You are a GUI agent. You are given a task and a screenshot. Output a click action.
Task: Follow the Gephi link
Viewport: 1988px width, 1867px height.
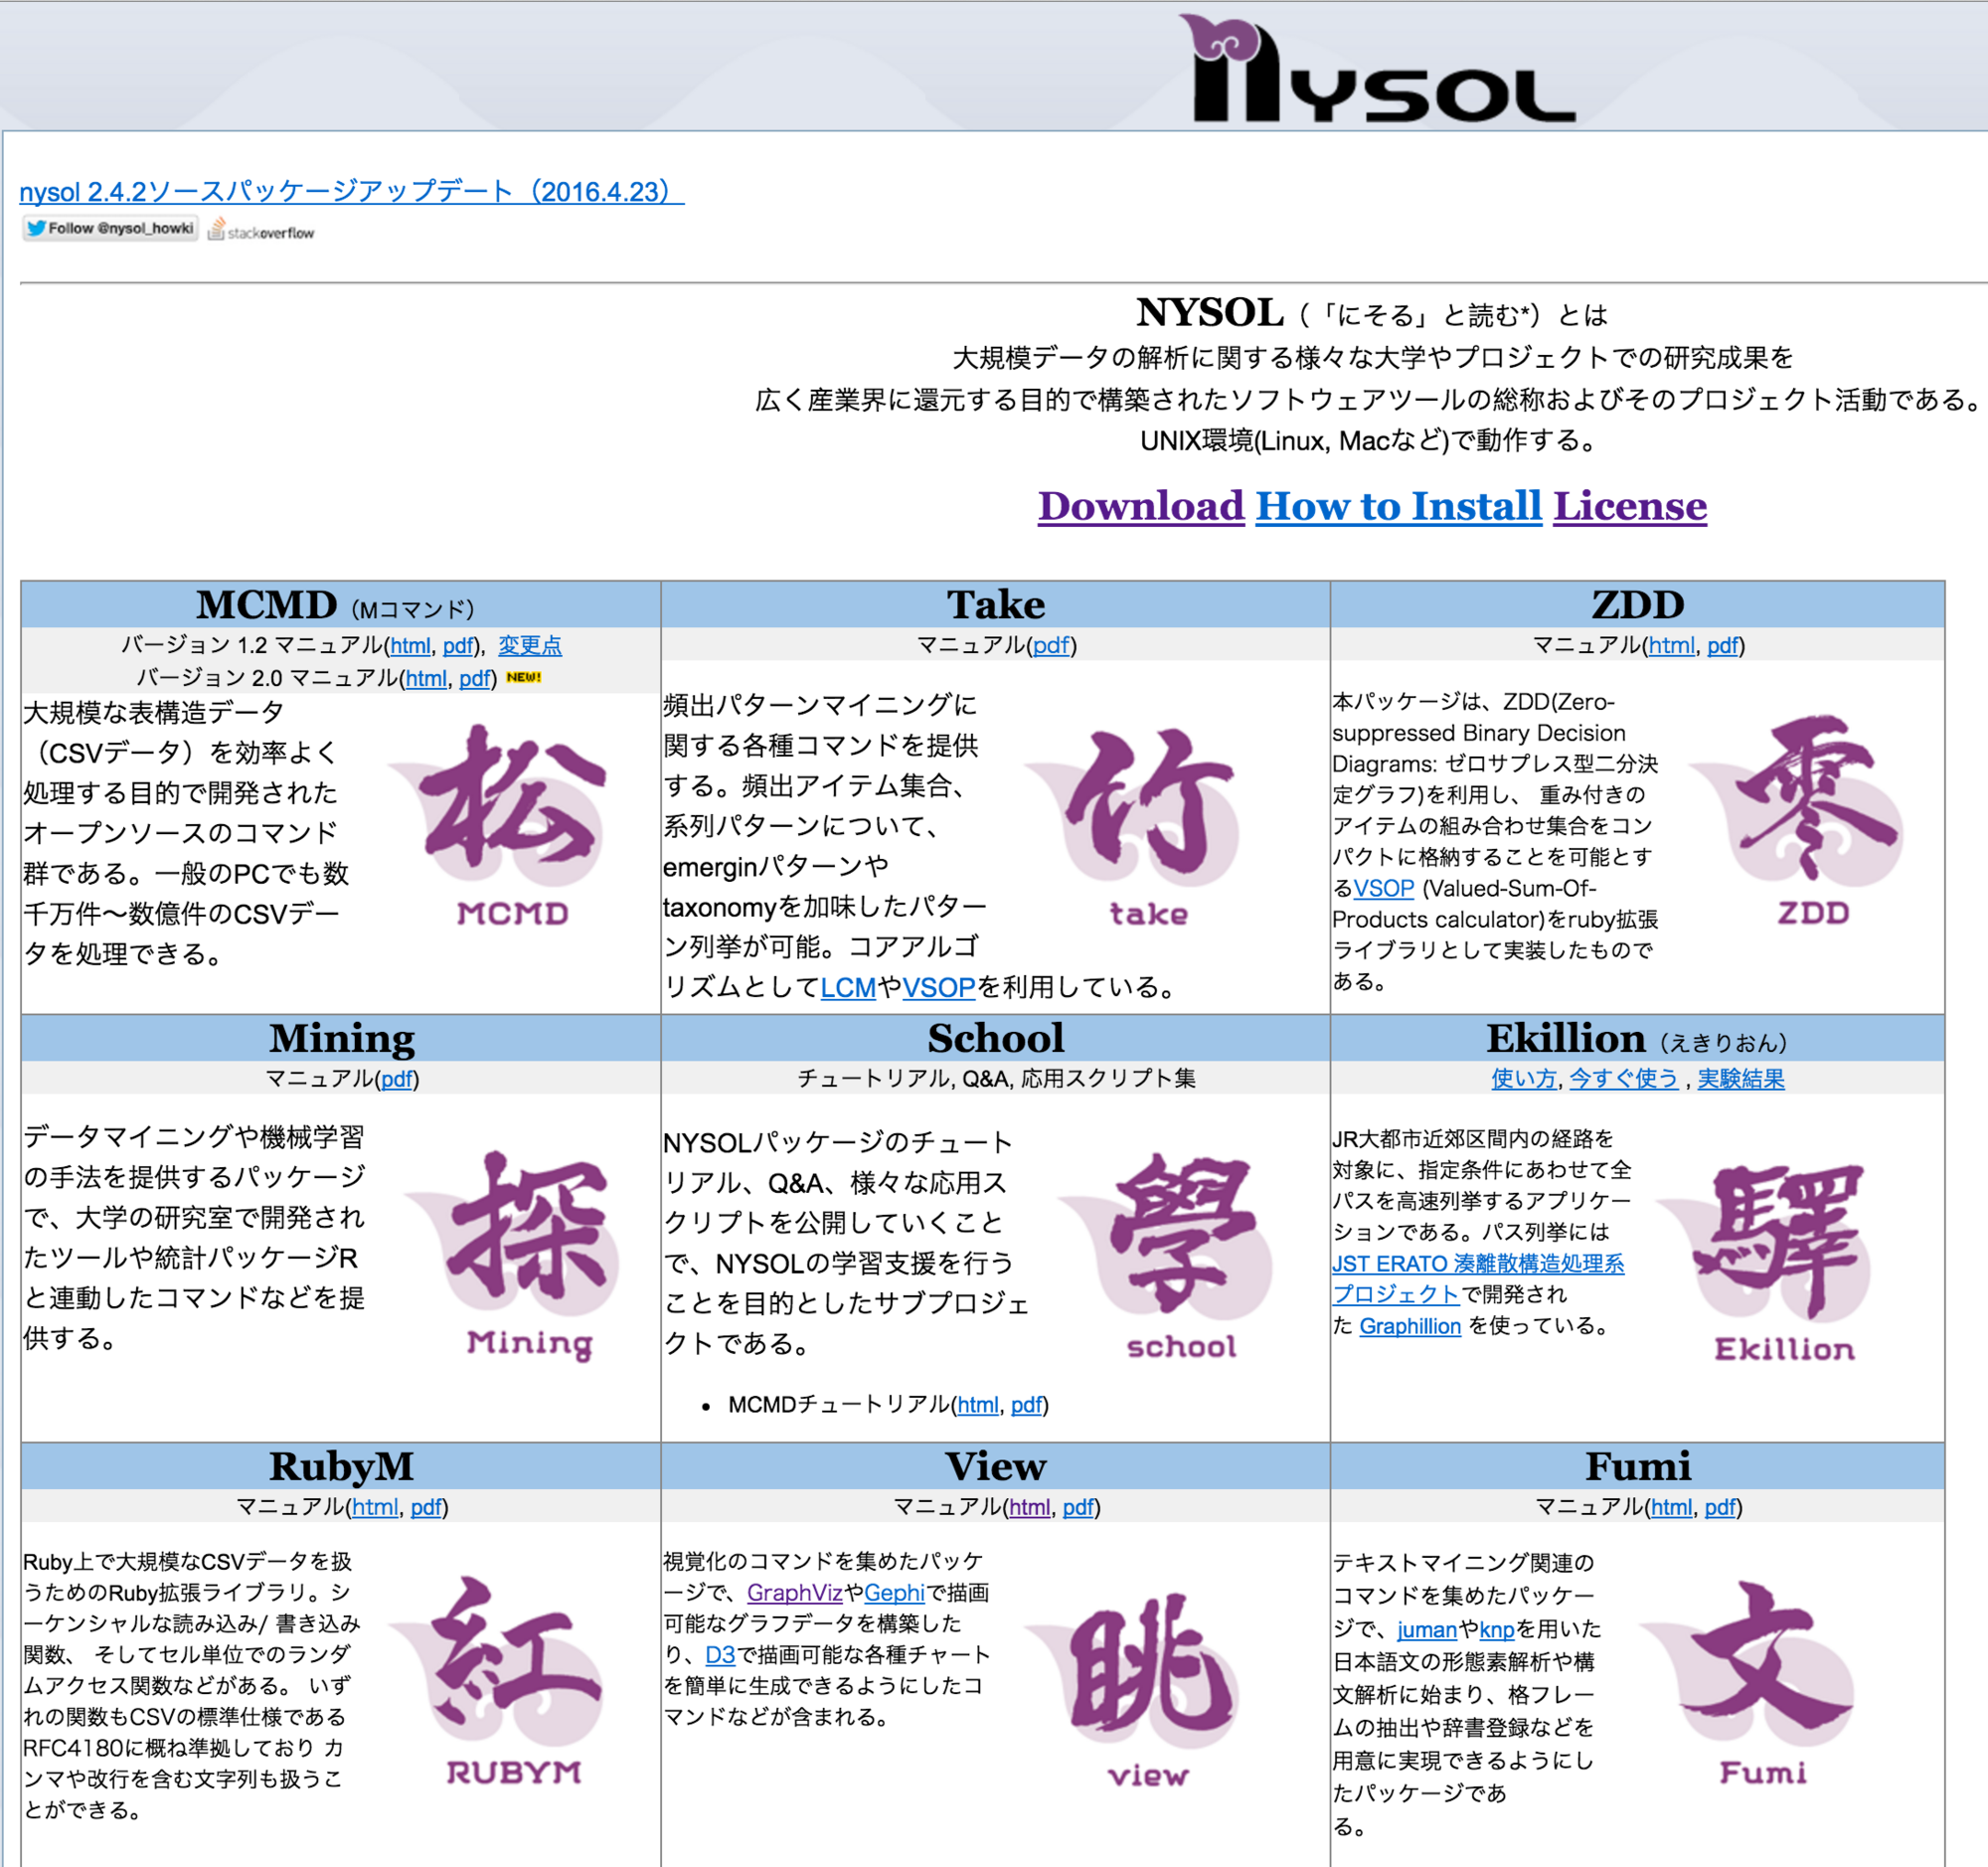point(894,1593)
